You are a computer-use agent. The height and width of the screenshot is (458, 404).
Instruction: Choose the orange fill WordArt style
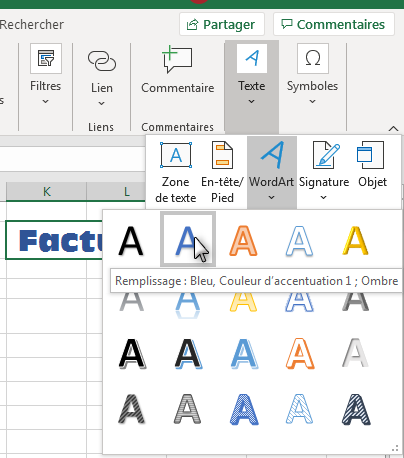point(243,241)
